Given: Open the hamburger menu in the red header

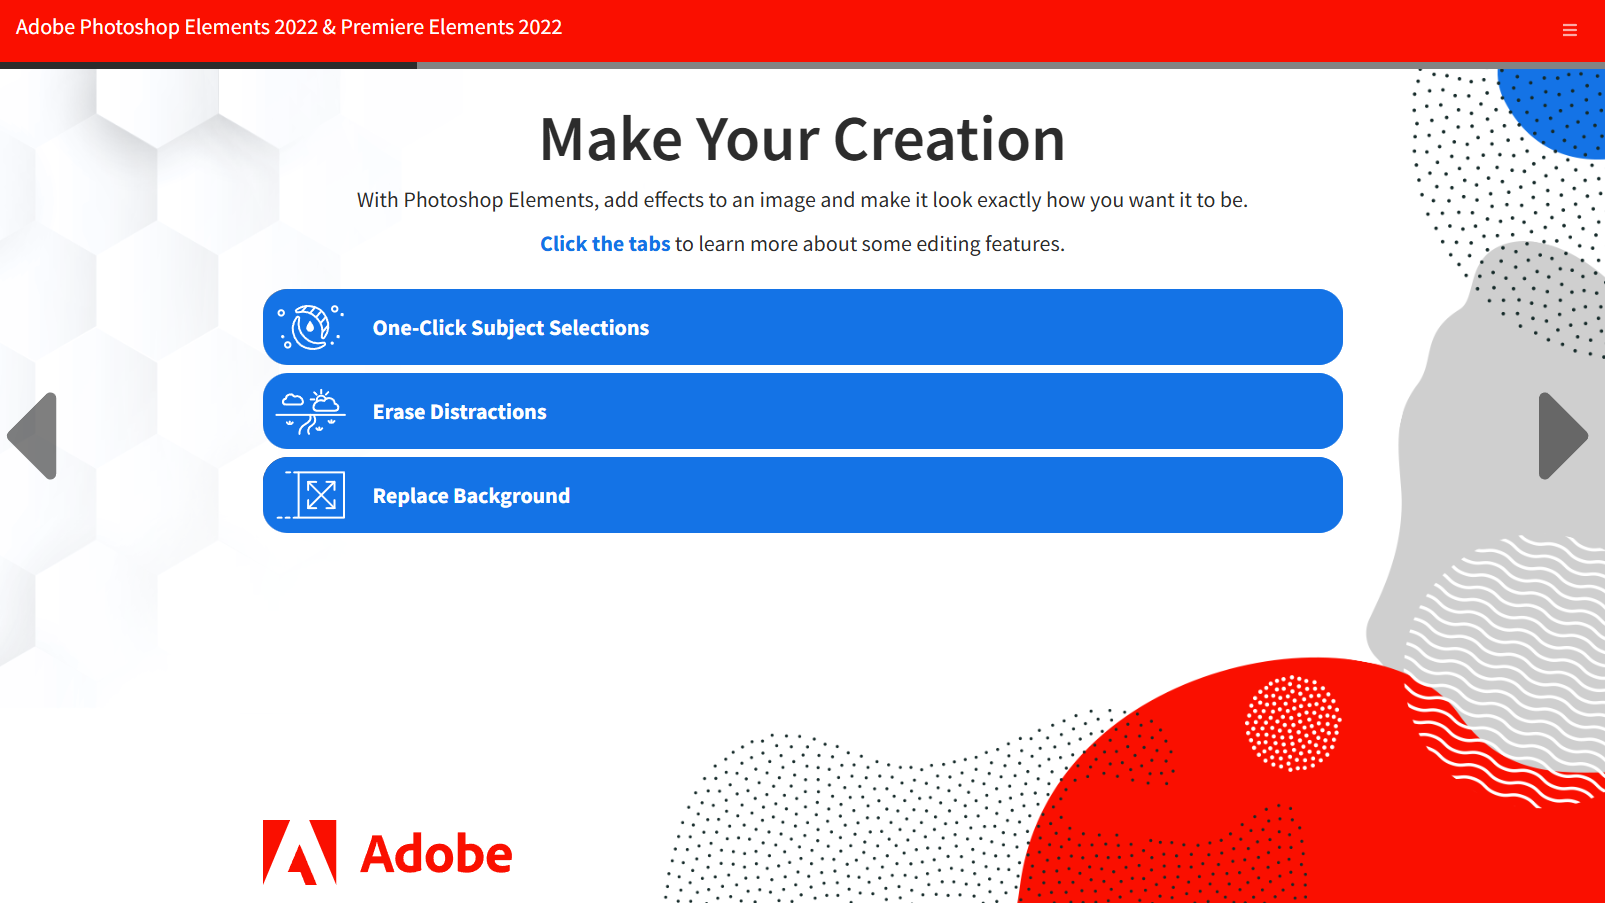Looking at the screenshot, I should [1569, 30].
